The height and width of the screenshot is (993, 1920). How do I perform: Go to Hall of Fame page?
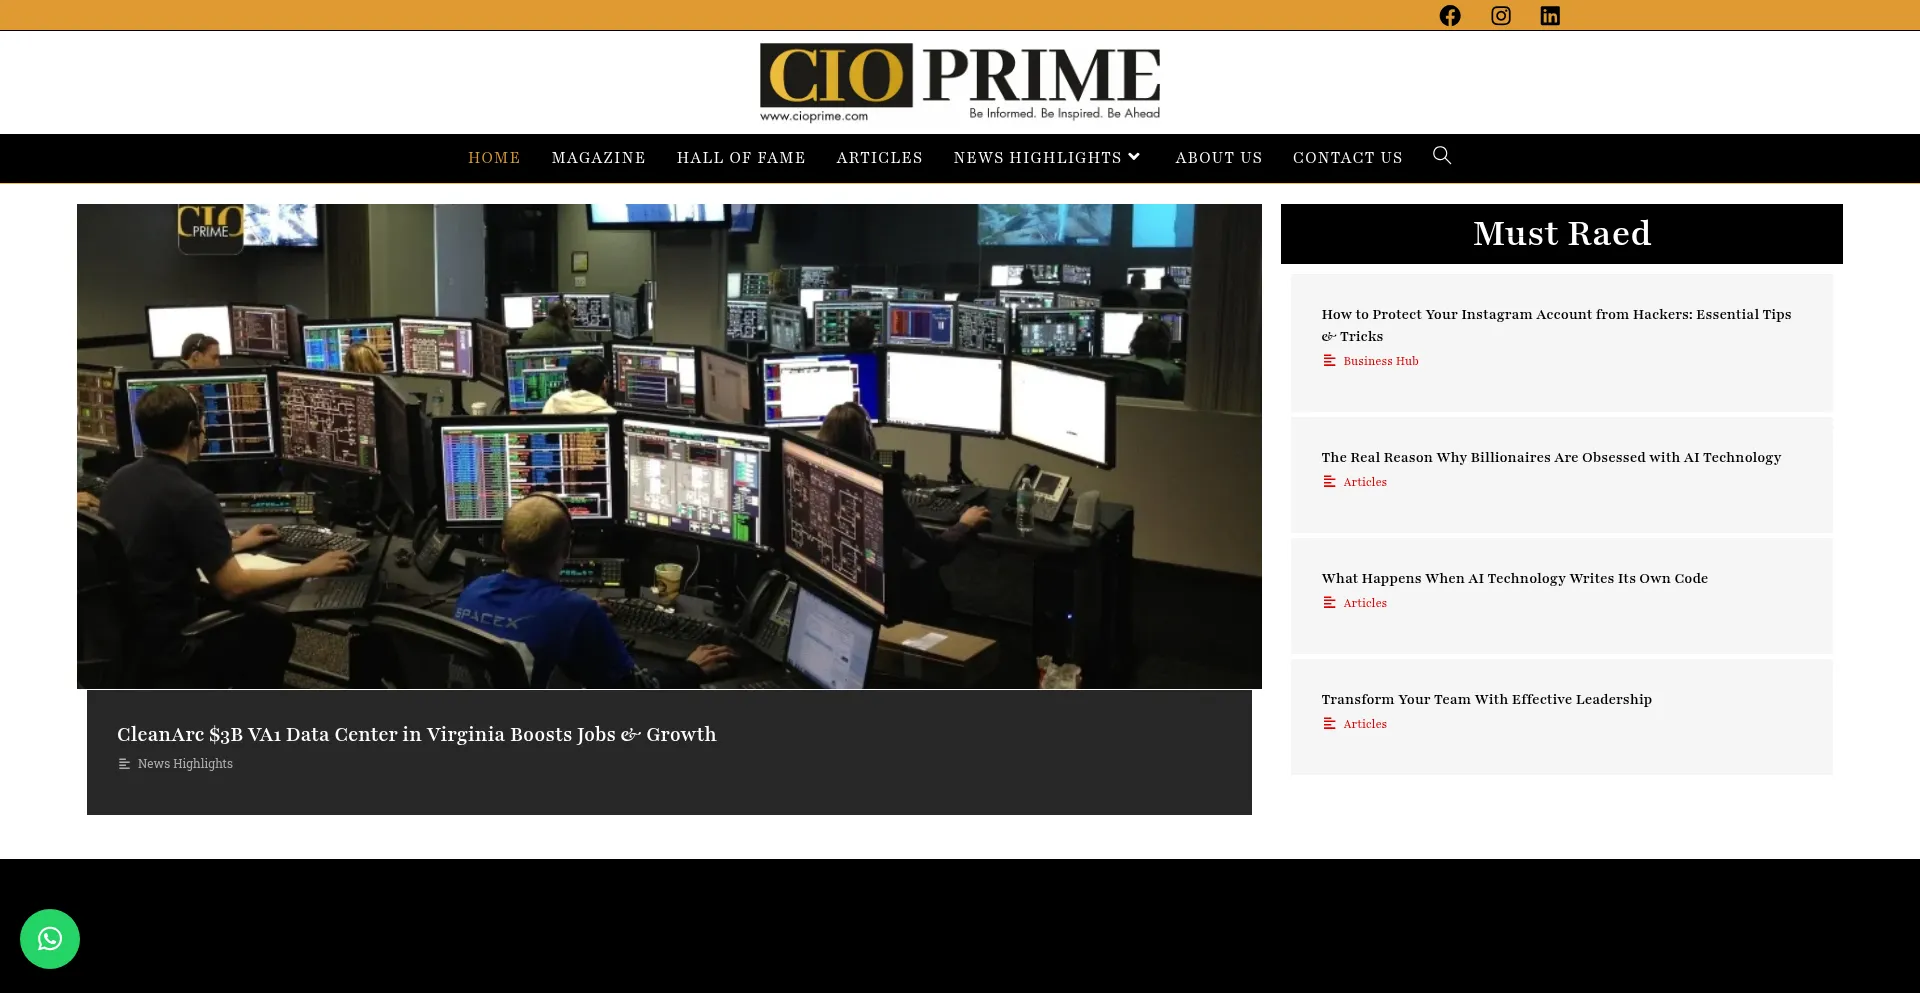740,158
